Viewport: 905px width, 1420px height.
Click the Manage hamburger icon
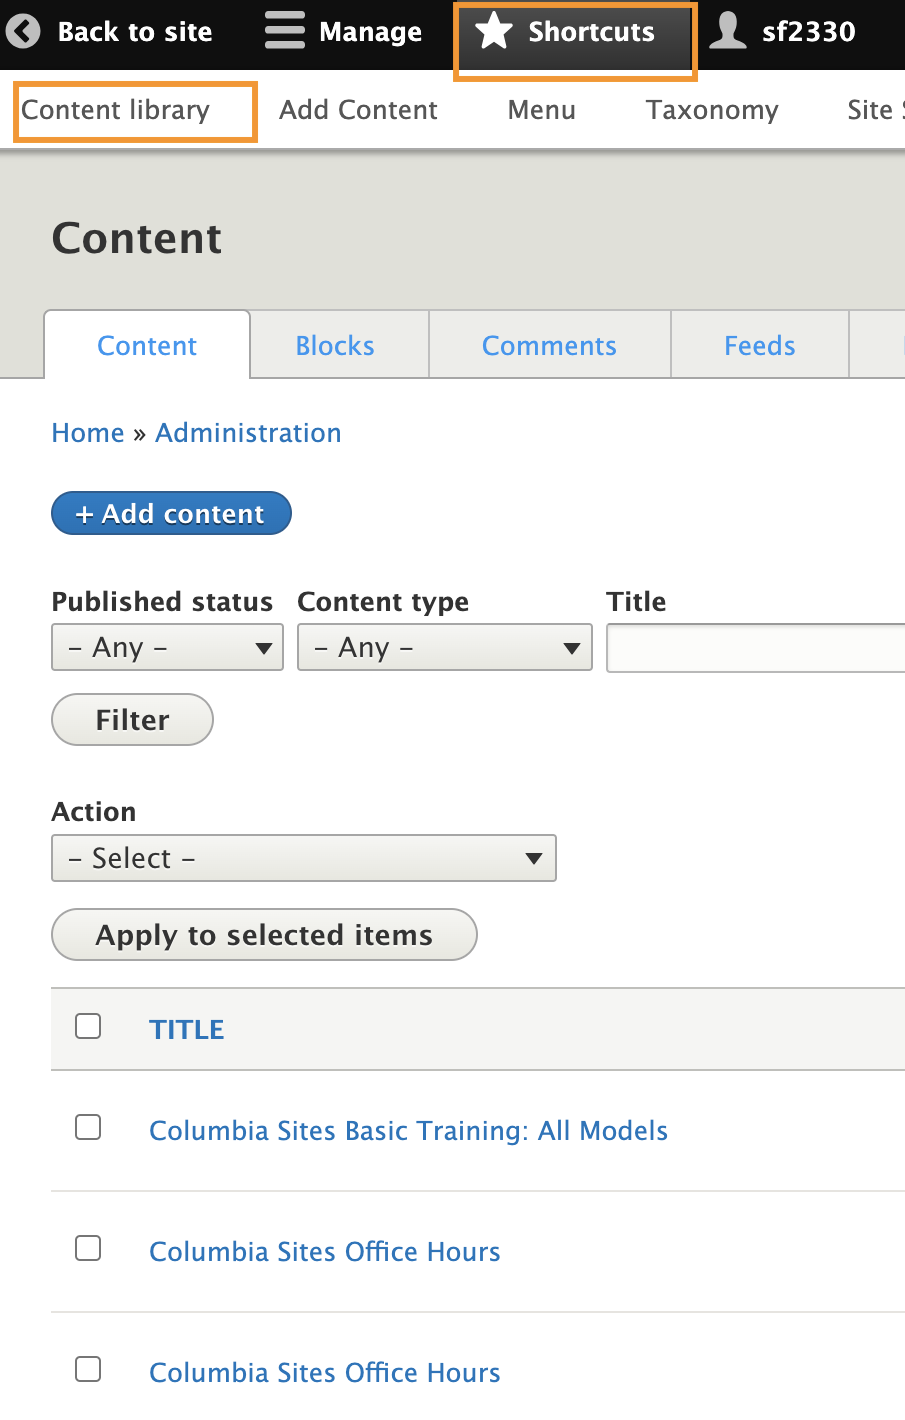pos(285,31)
